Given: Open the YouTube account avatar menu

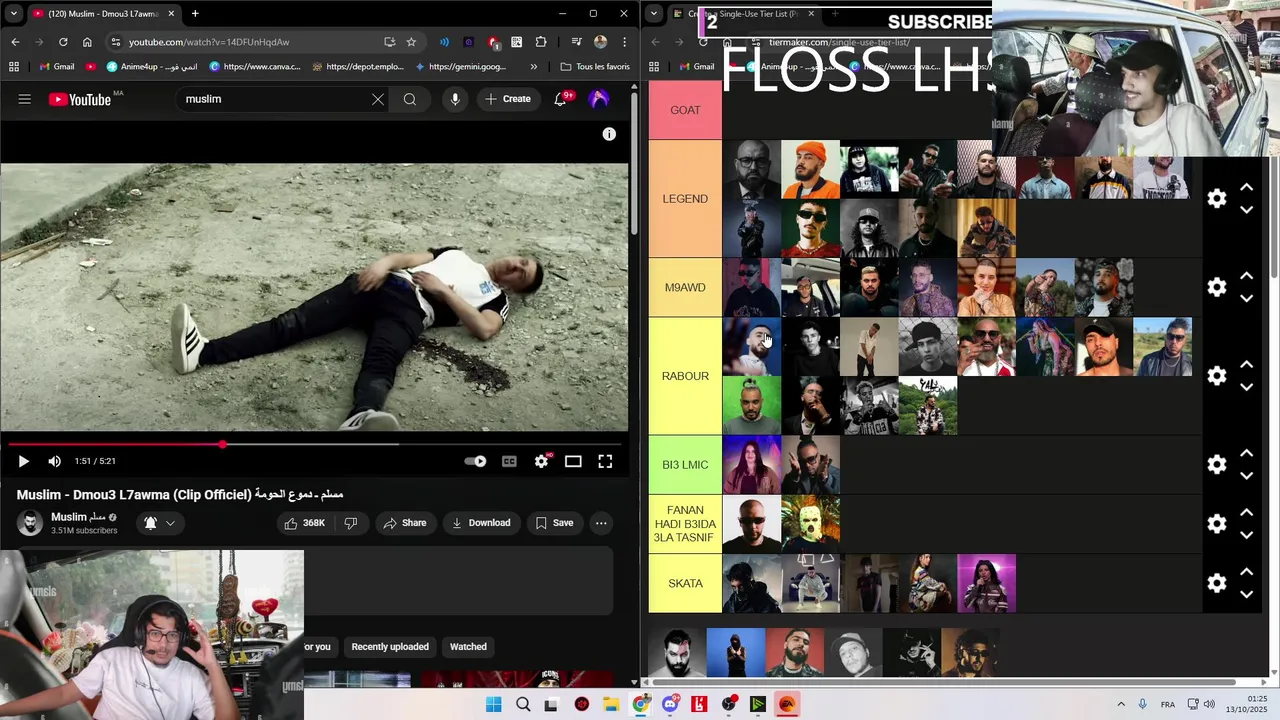Looking at the screenshot, I should tap(599, 99).
